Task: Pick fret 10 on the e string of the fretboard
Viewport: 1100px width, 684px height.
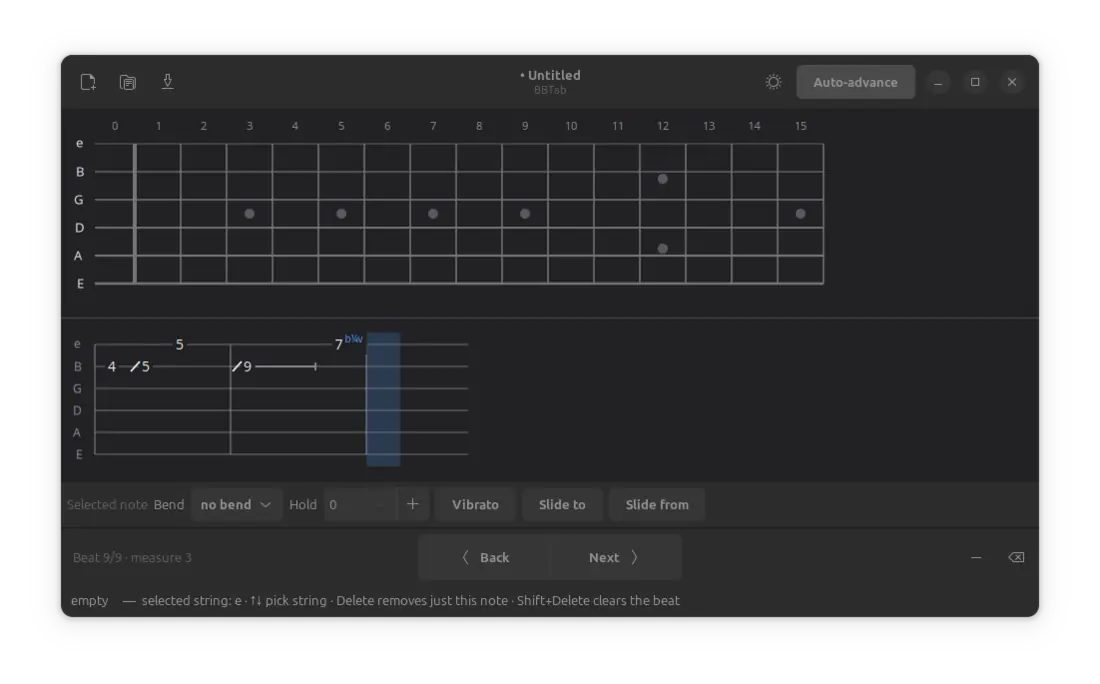Action: pyautogui.click(x=570, y=144)
